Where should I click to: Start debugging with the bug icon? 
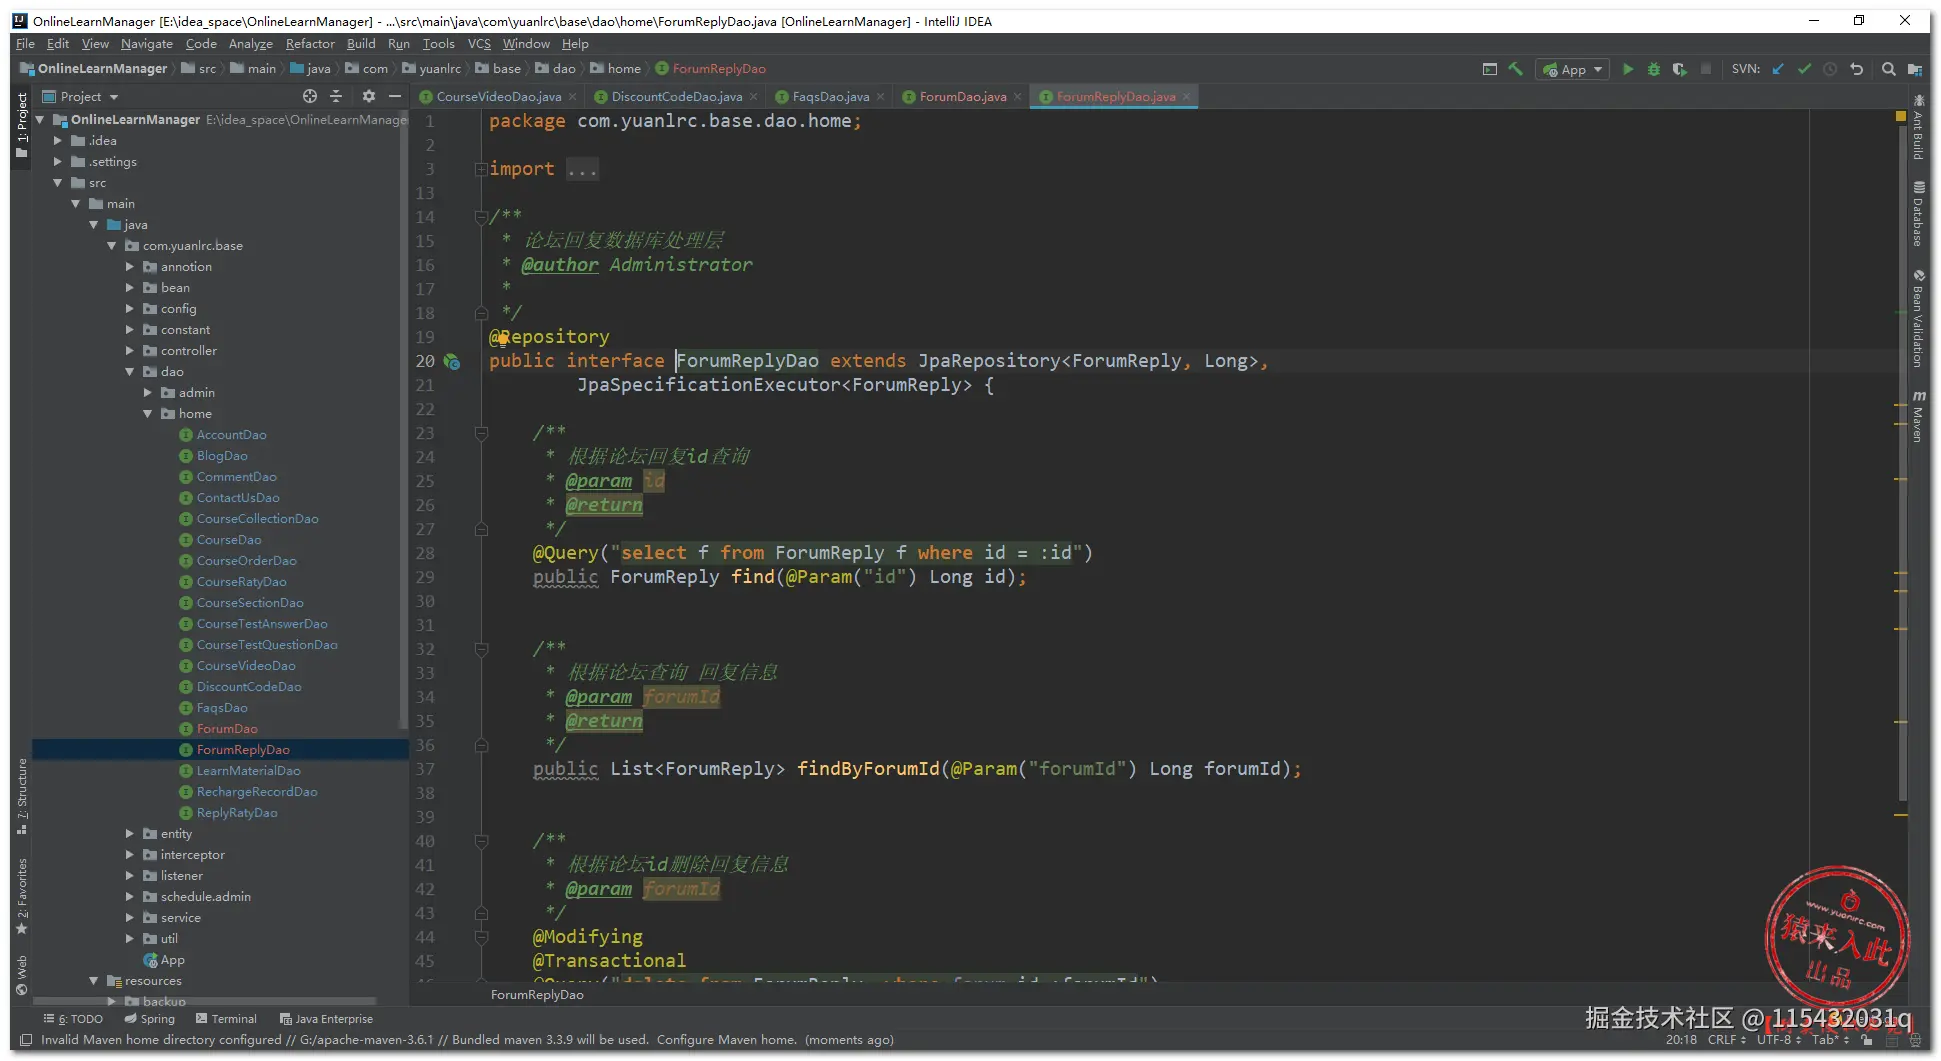pyautogui.click(x=1654, y=69)
